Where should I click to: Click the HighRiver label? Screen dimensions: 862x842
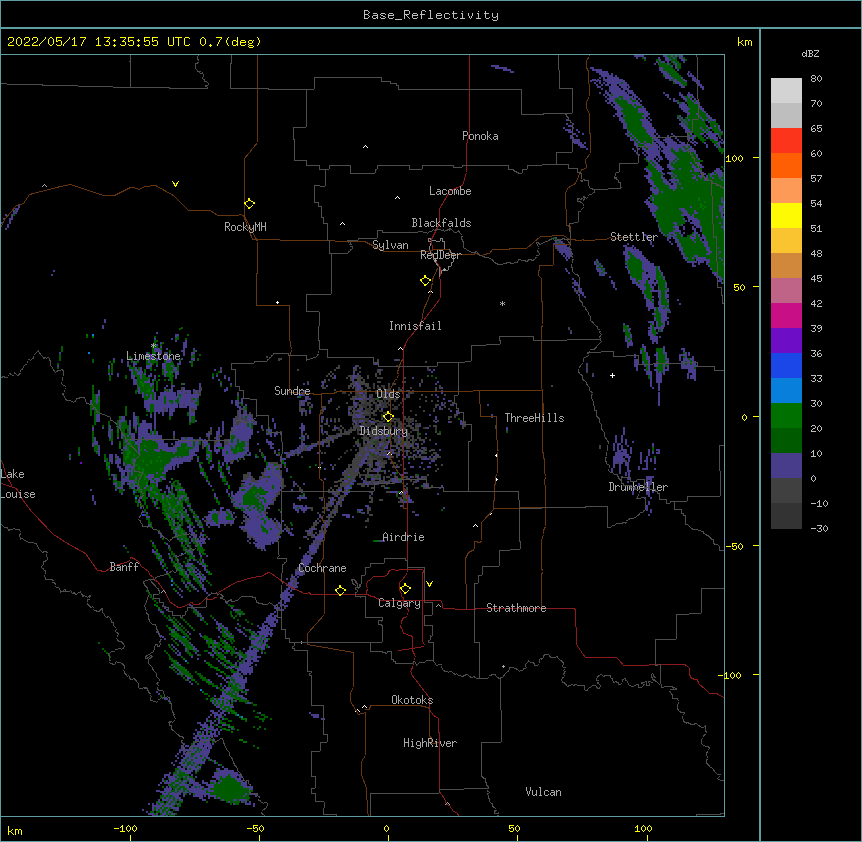click(430, 743)
